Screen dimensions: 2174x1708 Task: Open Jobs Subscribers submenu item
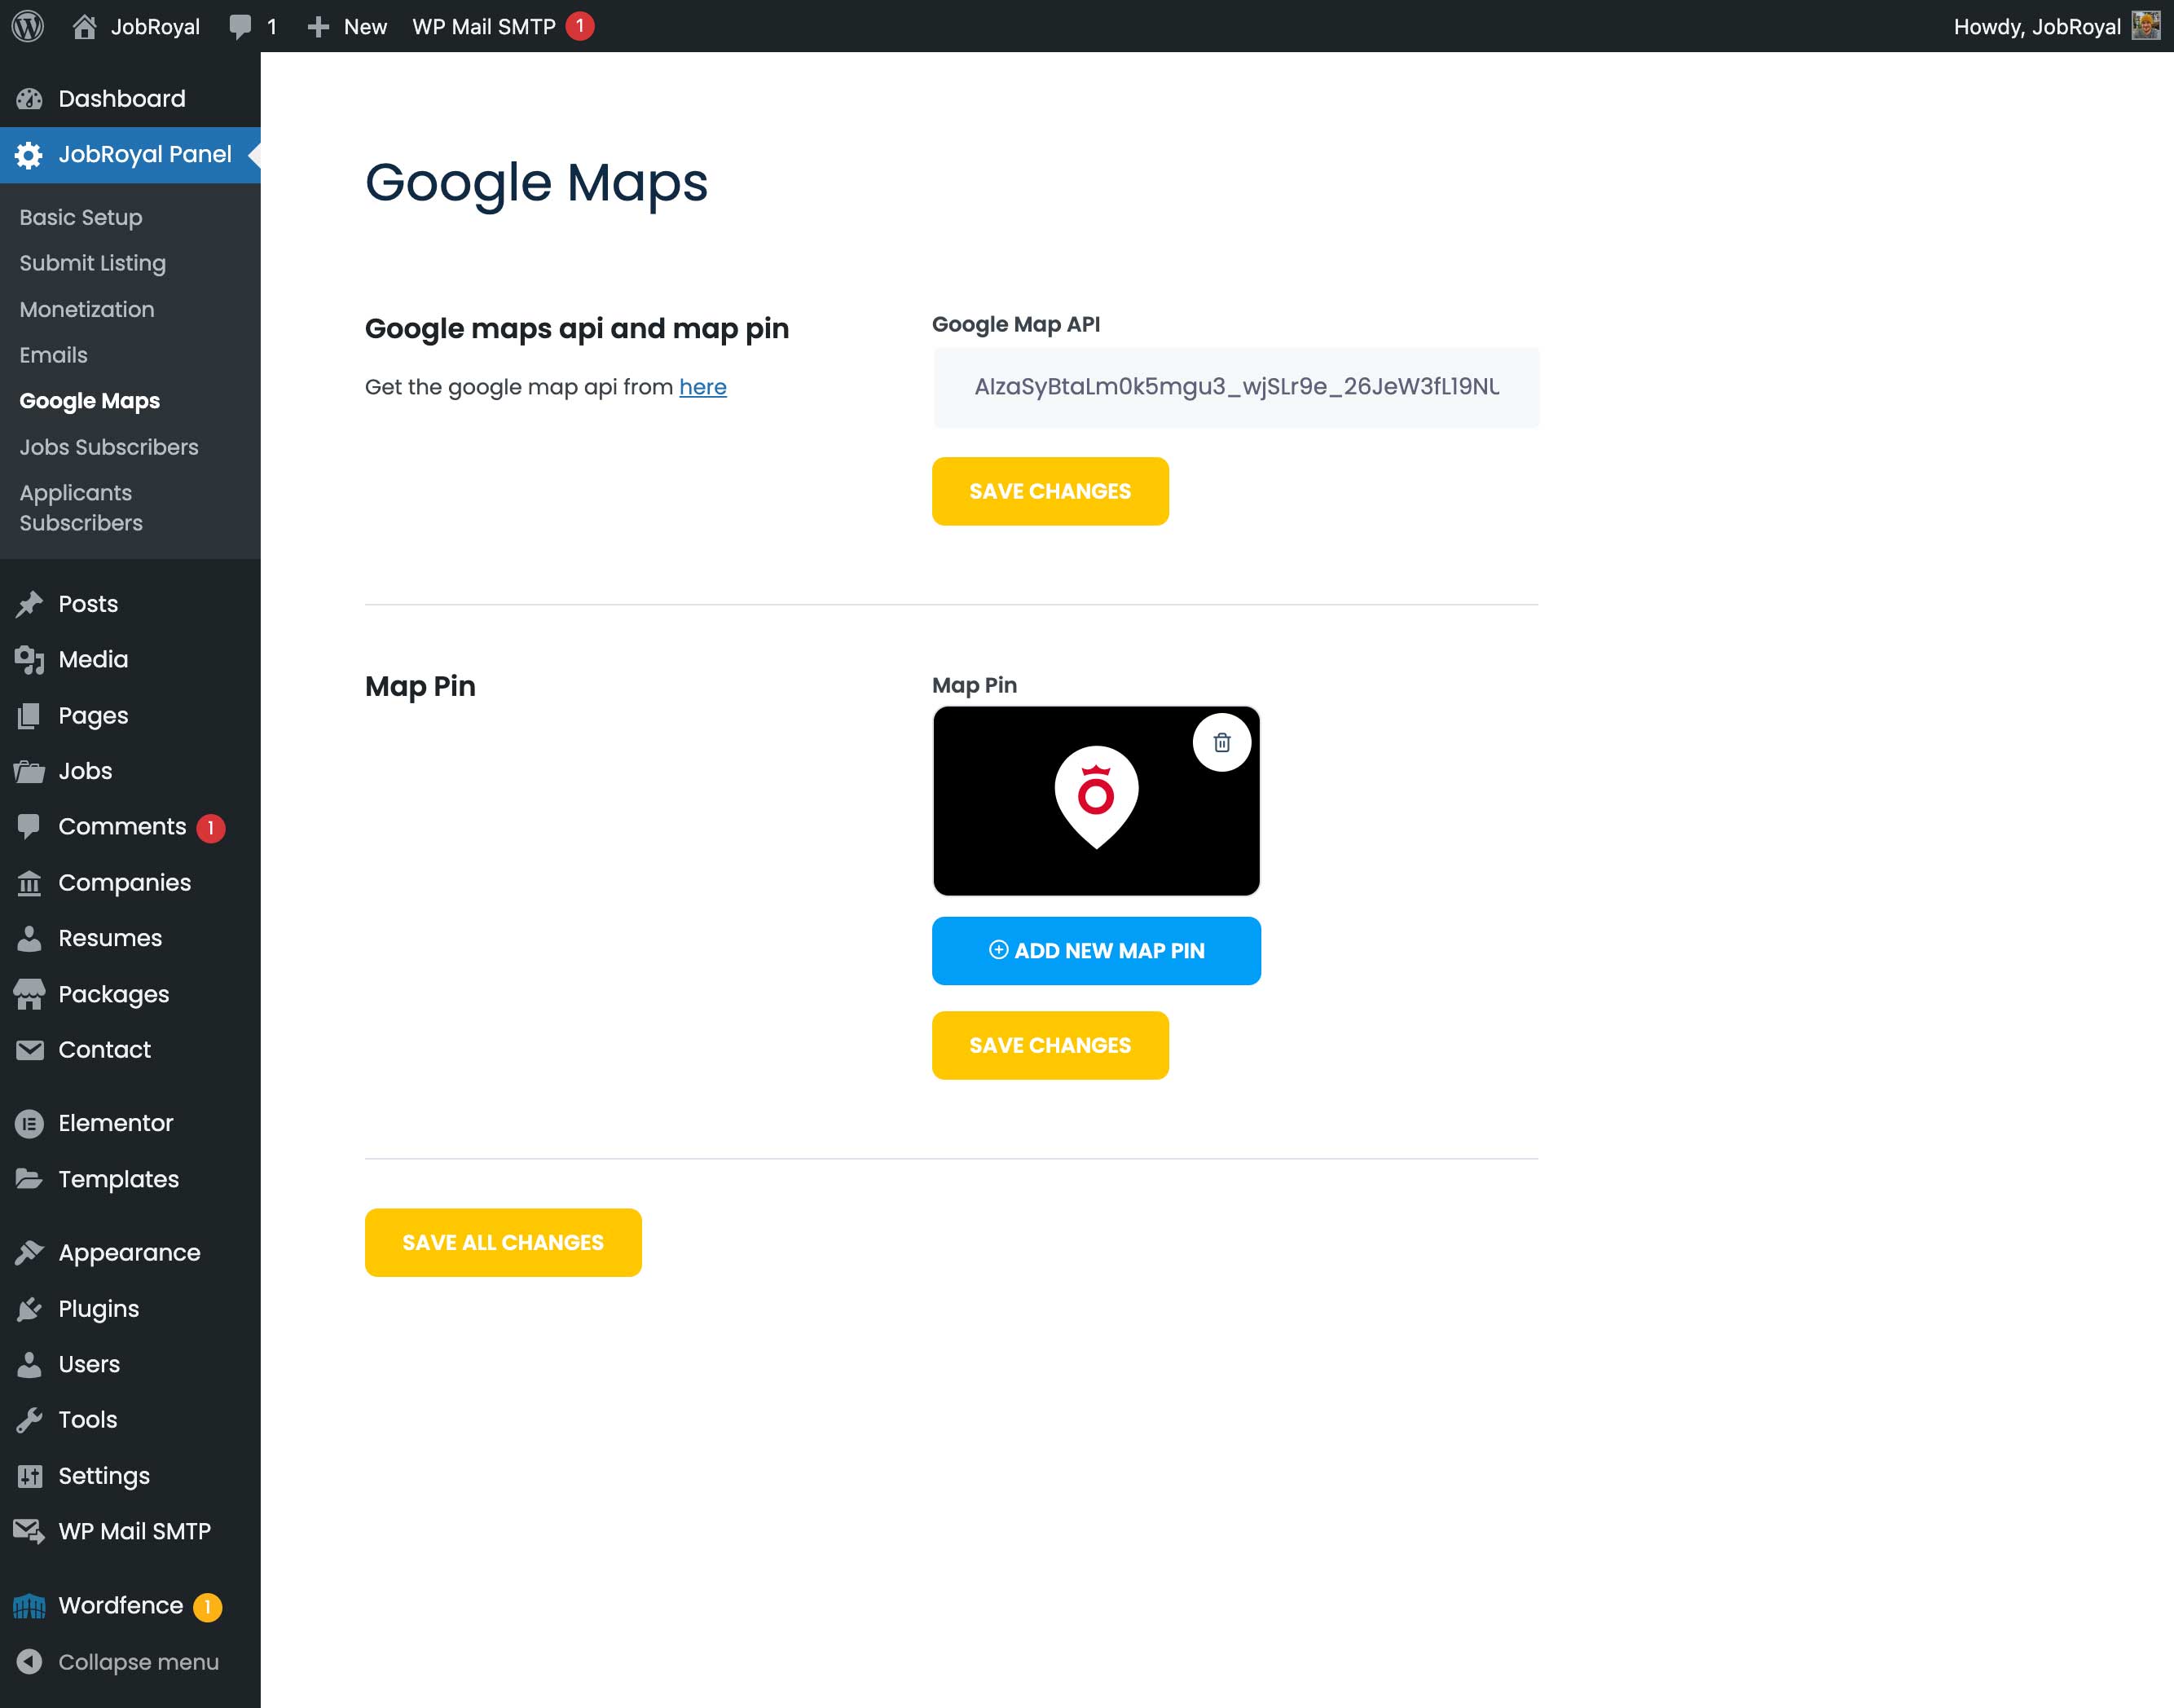109,447
